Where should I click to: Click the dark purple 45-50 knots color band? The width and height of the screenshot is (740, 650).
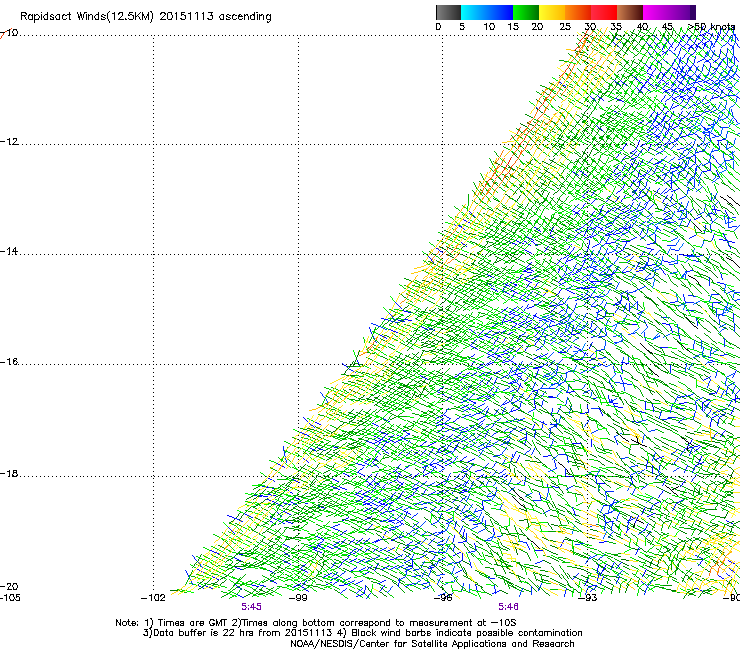[682, 12]
